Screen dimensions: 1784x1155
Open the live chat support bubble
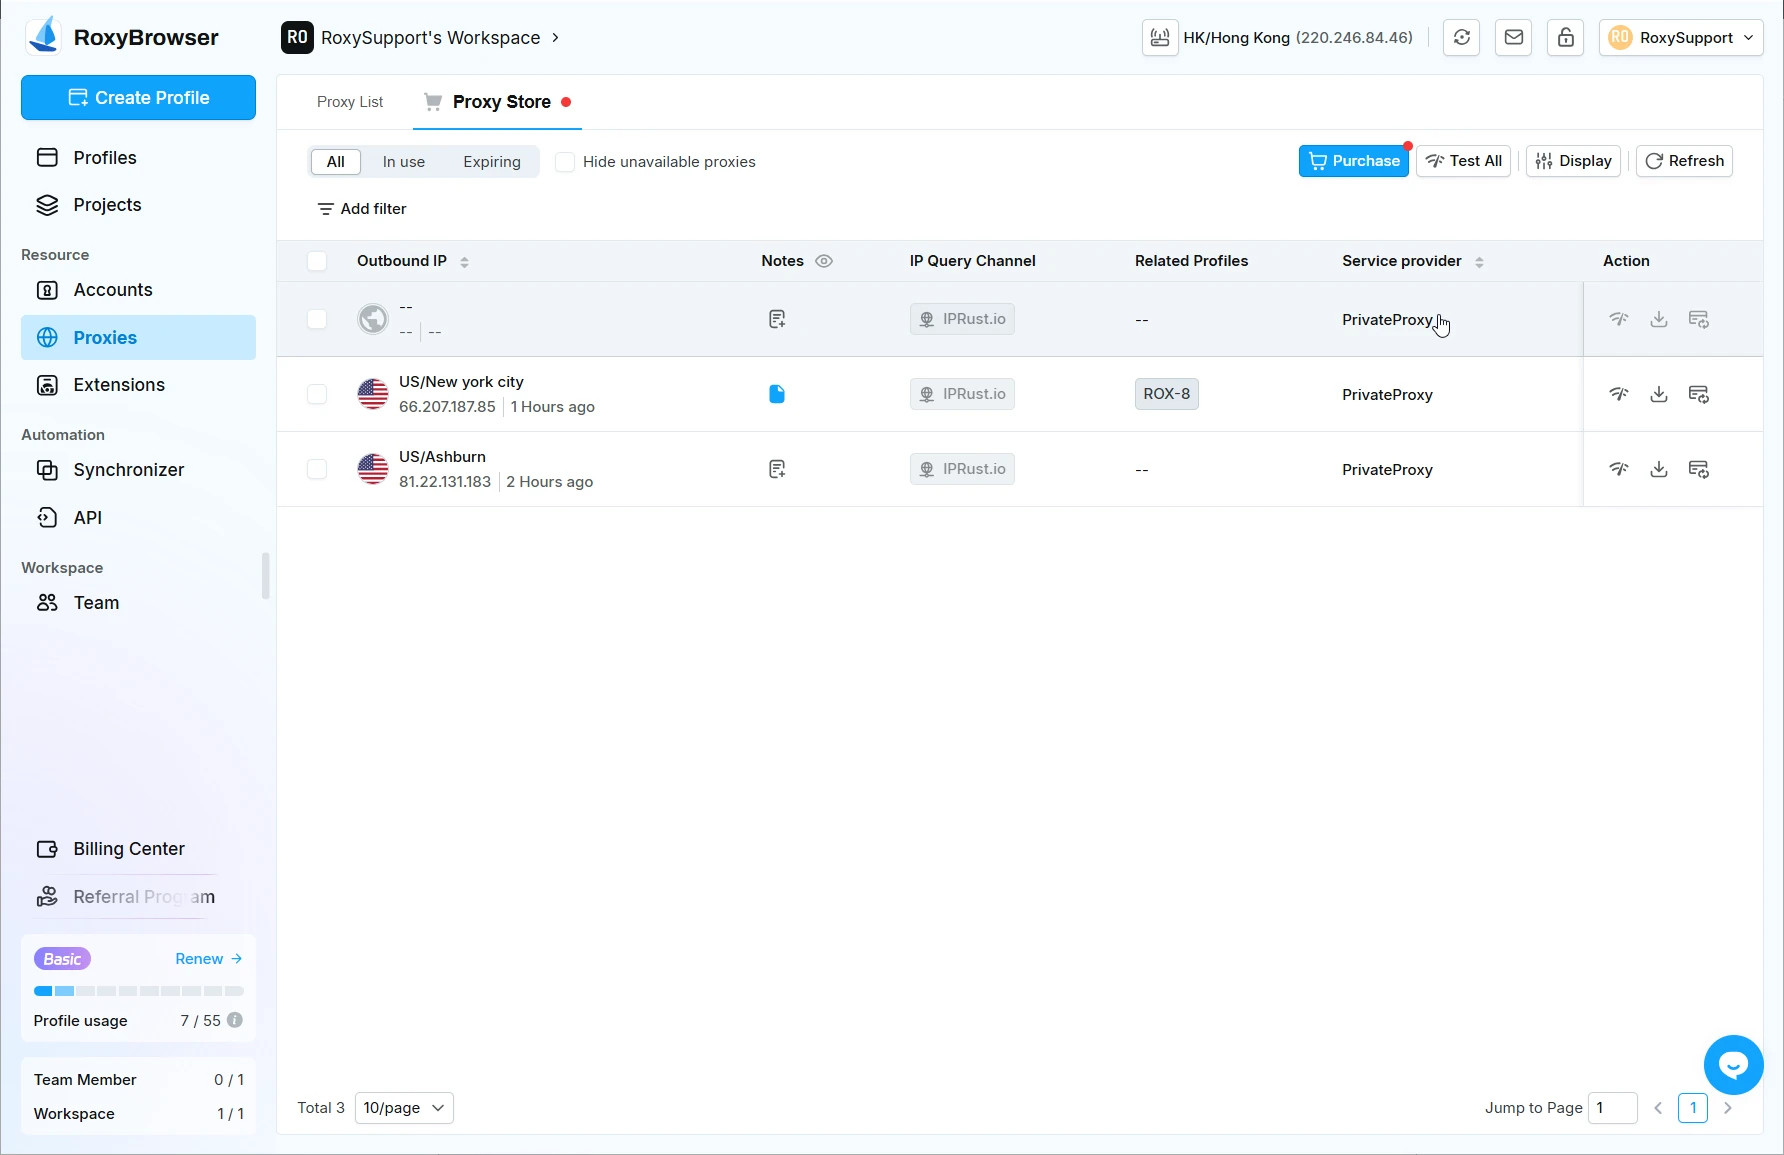[x=1733, y=1065]
